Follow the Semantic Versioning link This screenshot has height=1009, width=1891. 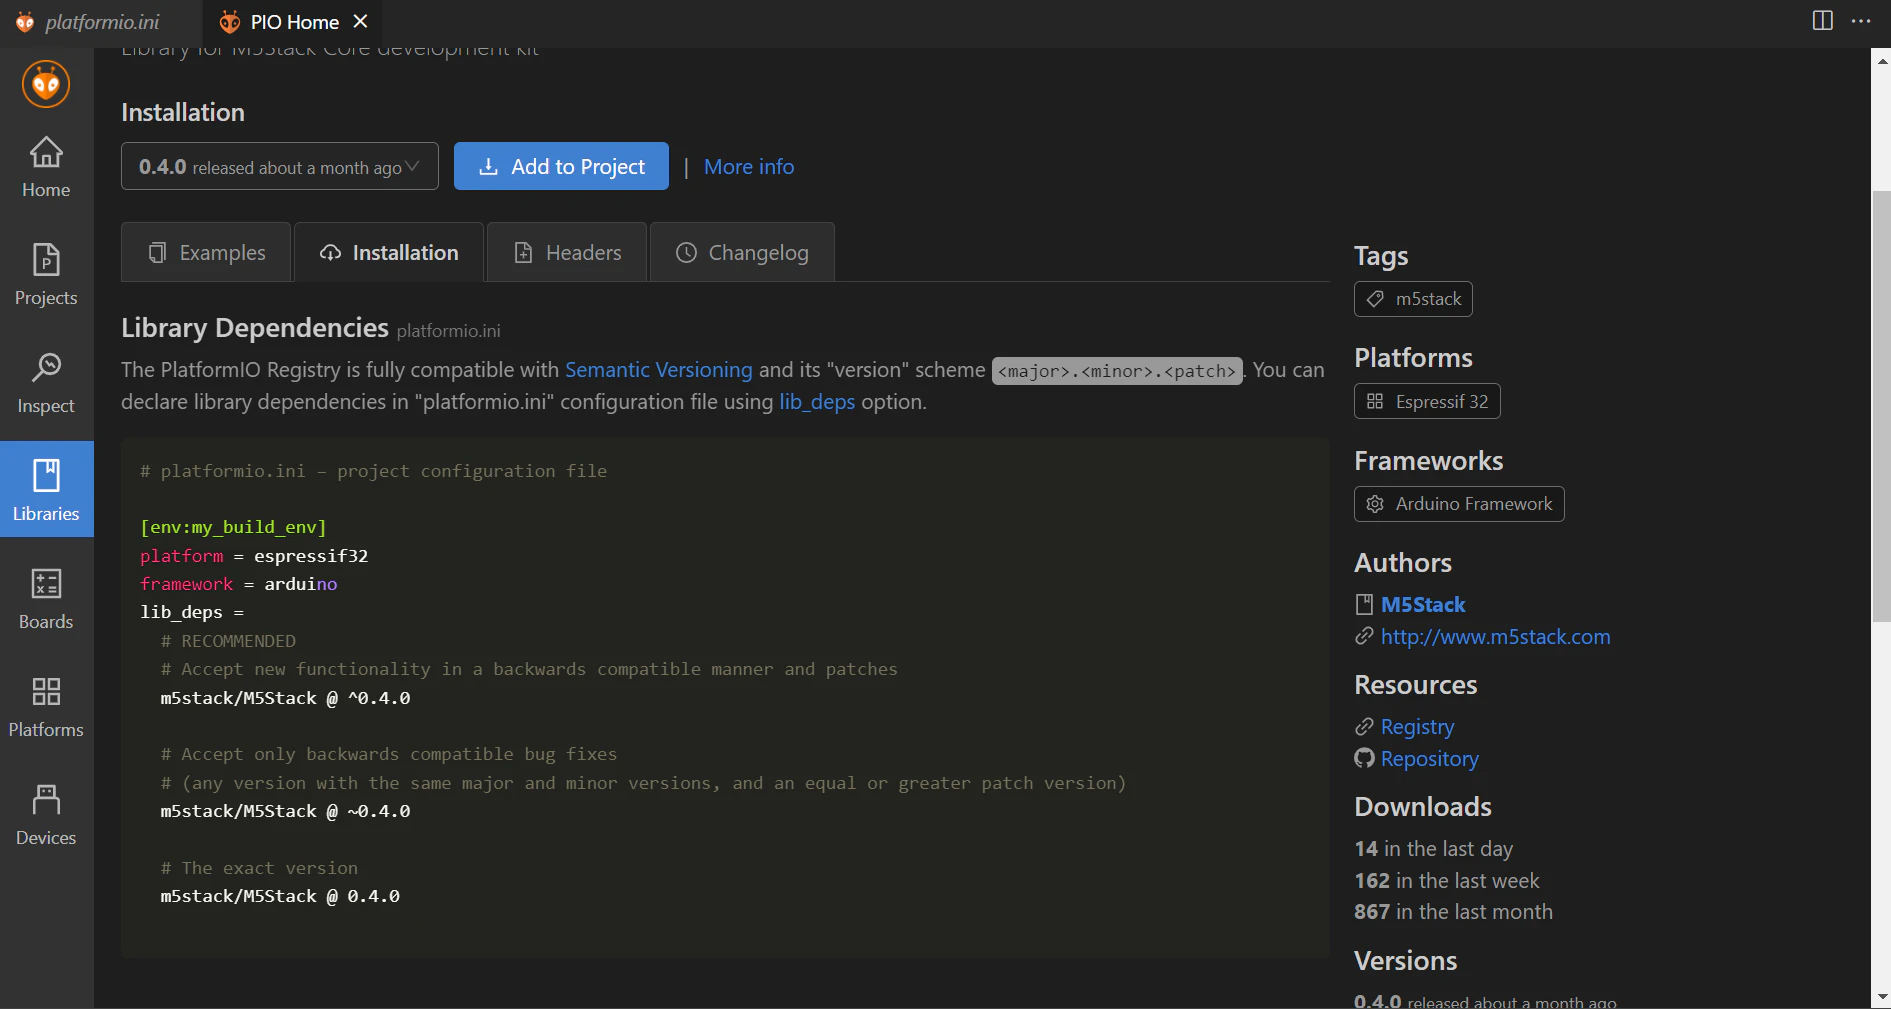tap(659, 370)
